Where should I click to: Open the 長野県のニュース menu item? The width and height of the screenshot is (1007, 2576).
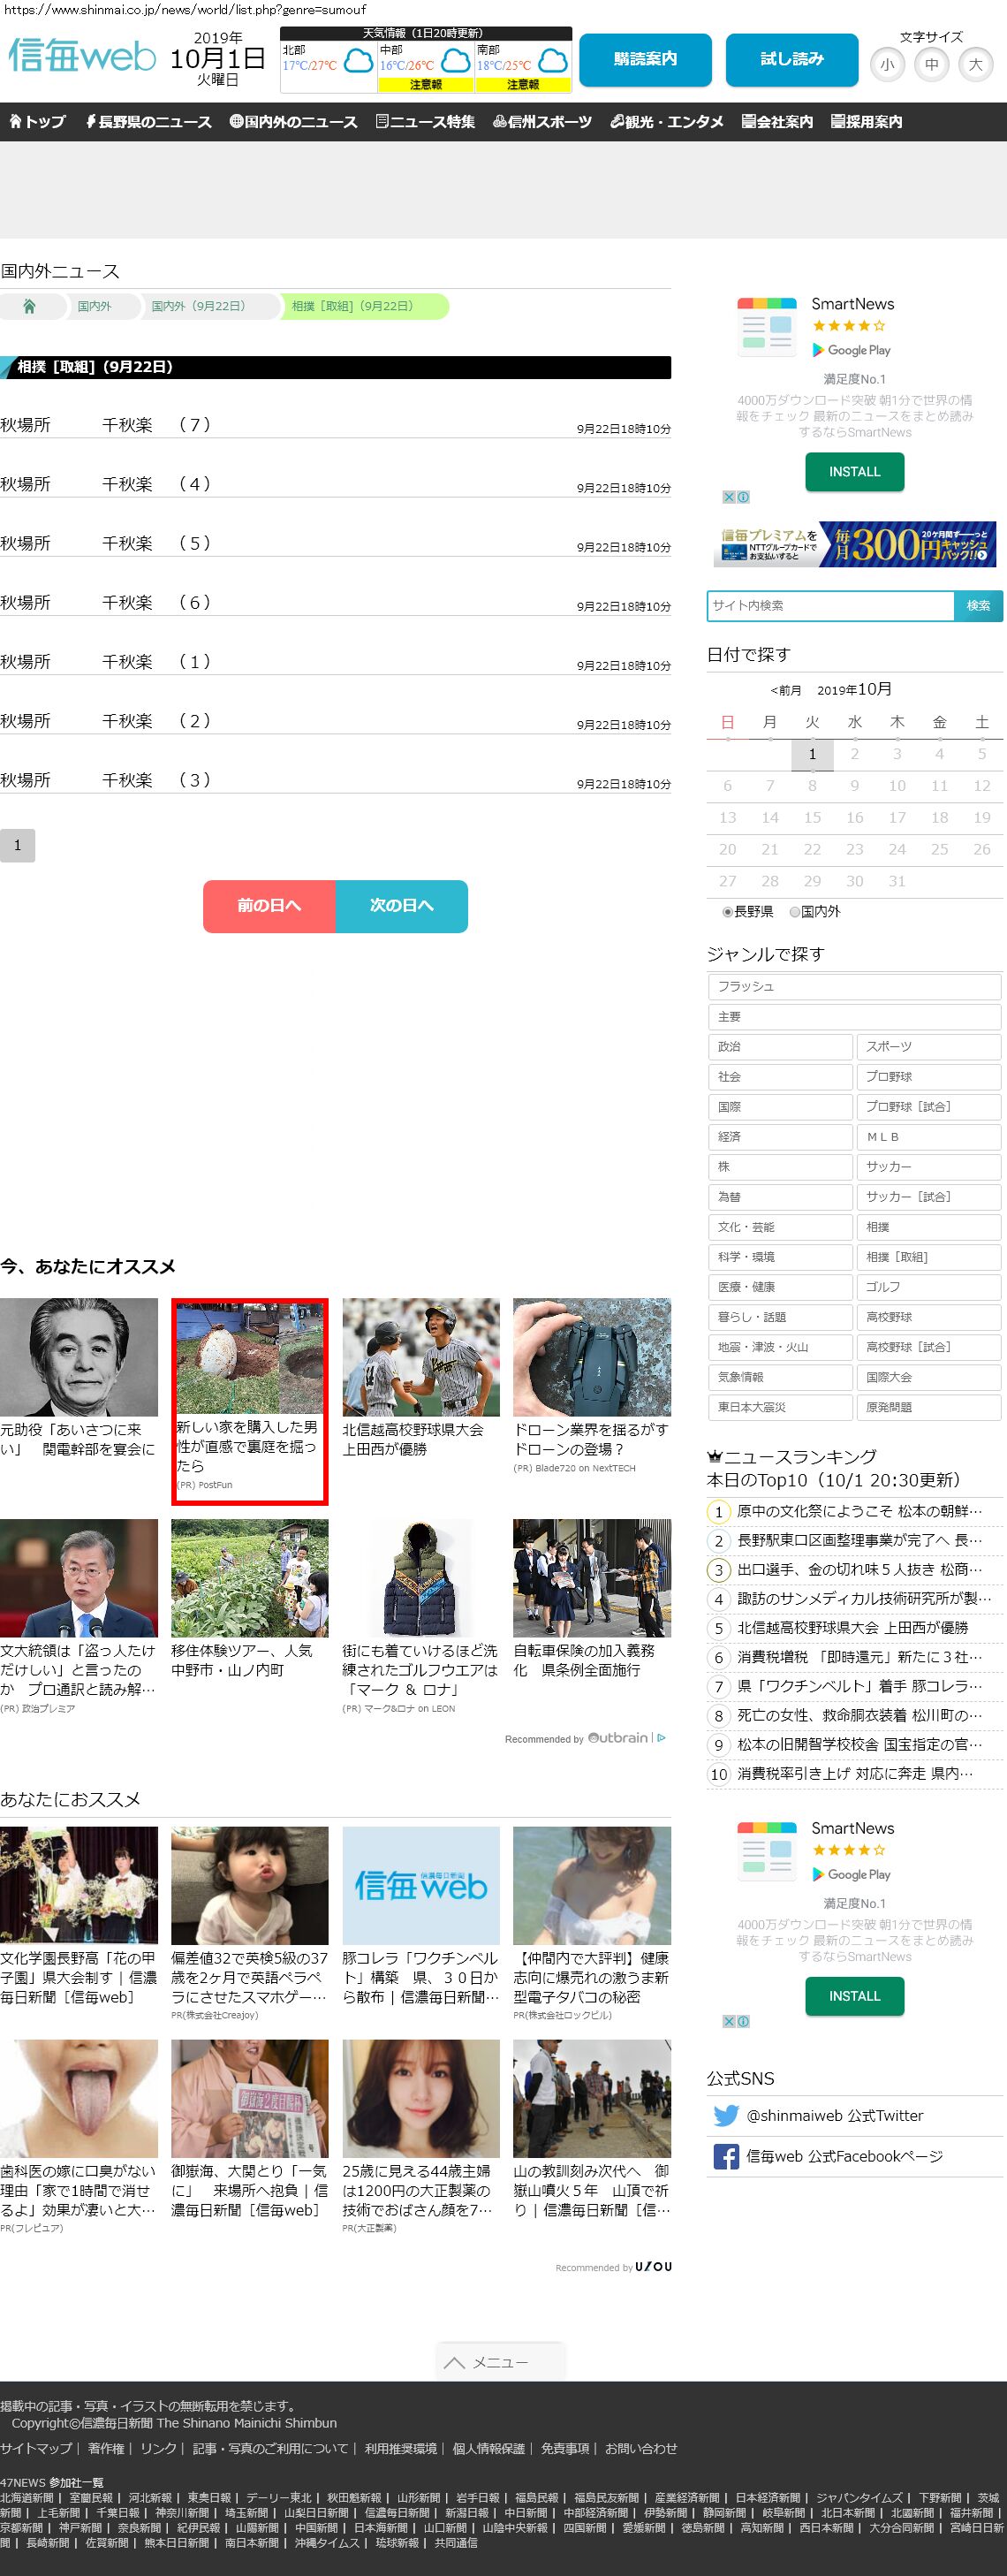148,122
